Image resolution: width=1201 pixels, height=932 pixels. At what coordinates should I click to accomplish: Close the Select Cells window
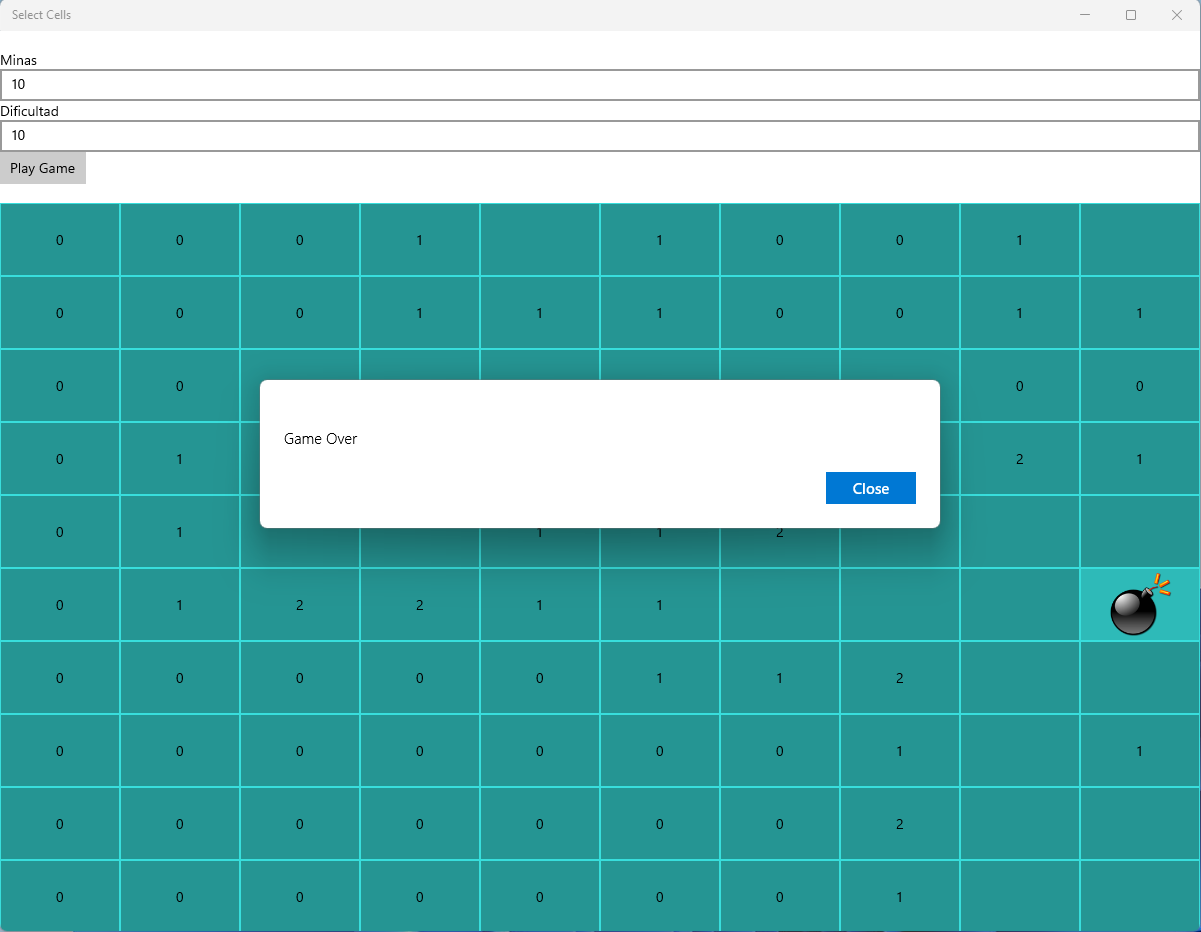coord(1177,15)
